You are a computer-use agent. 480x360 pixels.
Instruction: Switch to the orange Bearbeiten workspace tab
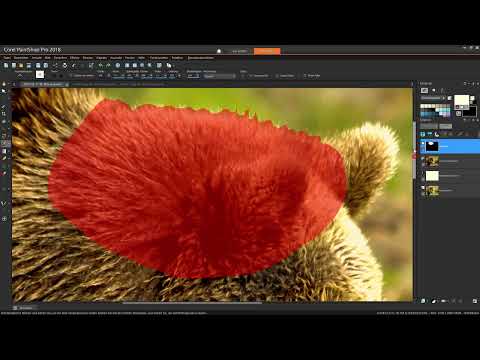(267, 51)
